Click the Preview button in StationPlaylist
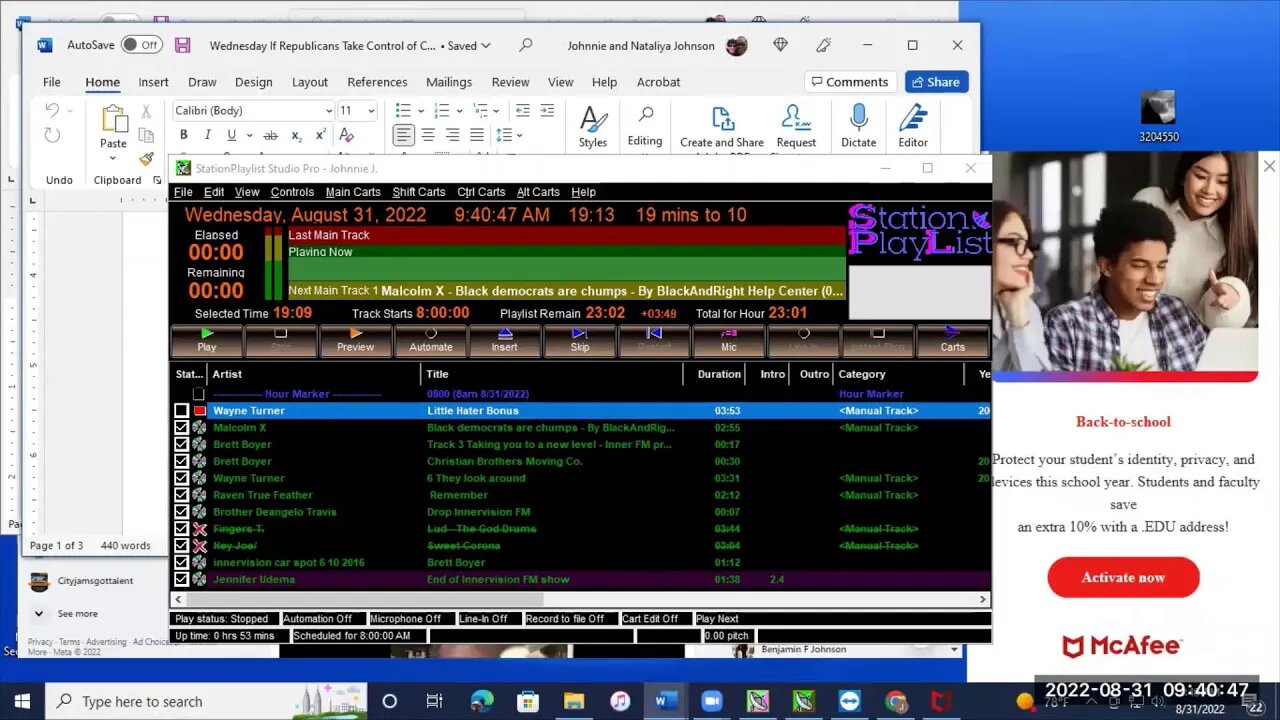This screenshot has height=720, width=1280. tap(355, 341)
